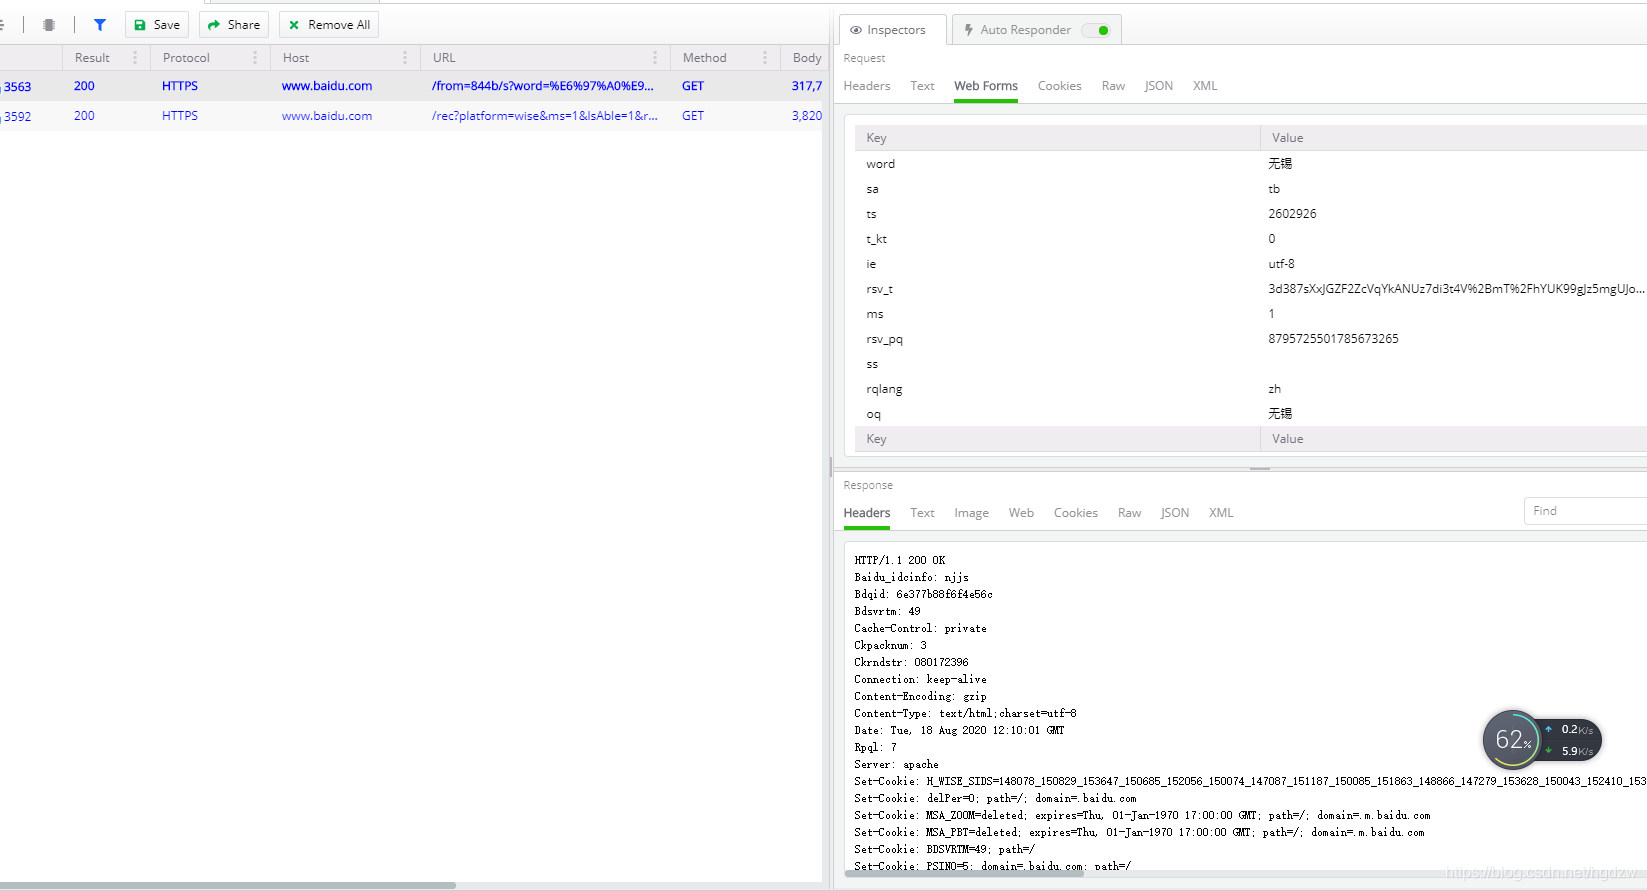Open the response Cookies tab
The height and width of the screenshot is (891, 1647).
coord(1076,513)
